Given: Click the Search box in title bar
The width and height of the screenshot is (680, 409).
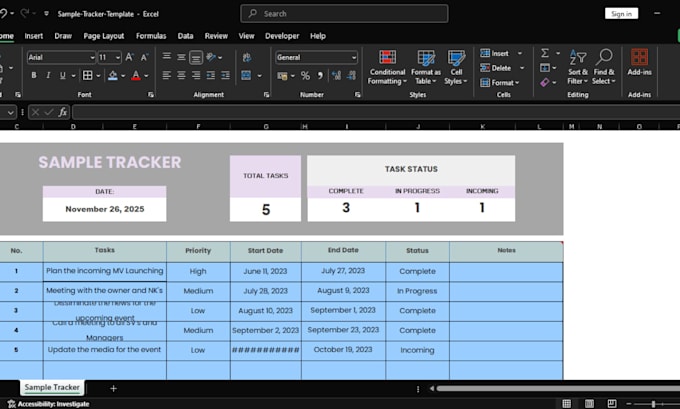Looking at the screenshot, I should pos(344,13).
